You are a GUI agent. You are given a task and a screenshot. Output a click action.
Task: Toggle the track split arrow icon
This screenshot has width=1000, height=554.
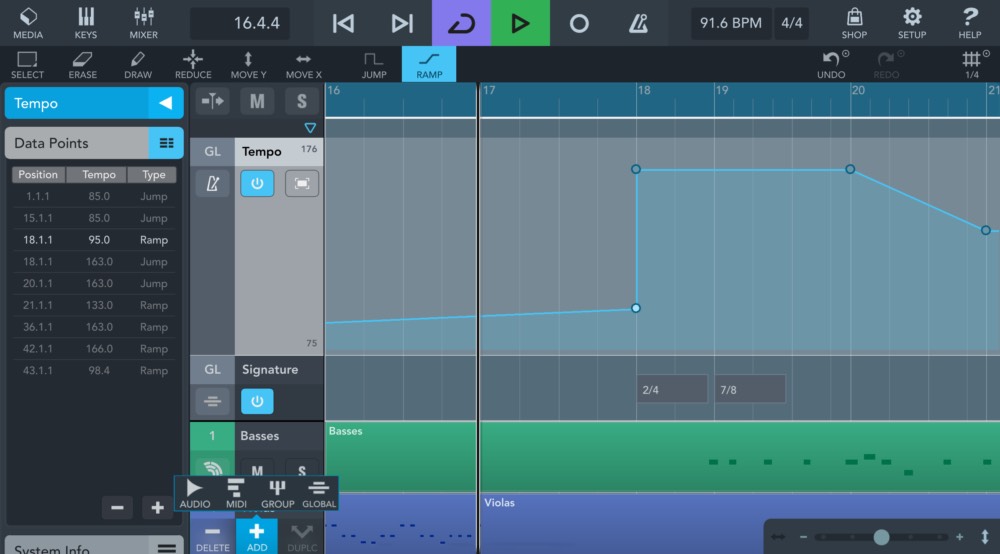pos(212,101)
